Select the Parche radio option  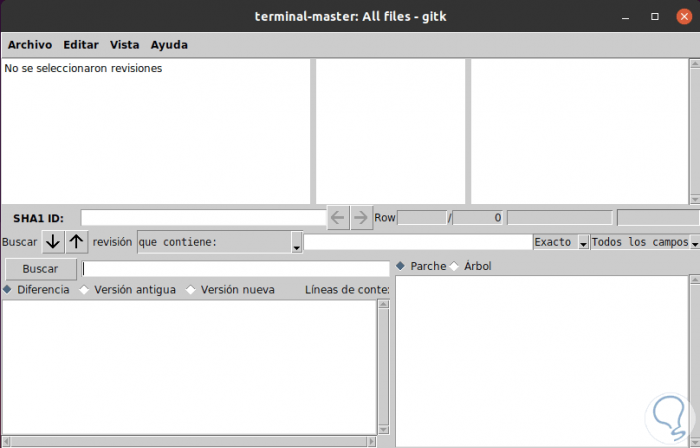coord(421,266)
